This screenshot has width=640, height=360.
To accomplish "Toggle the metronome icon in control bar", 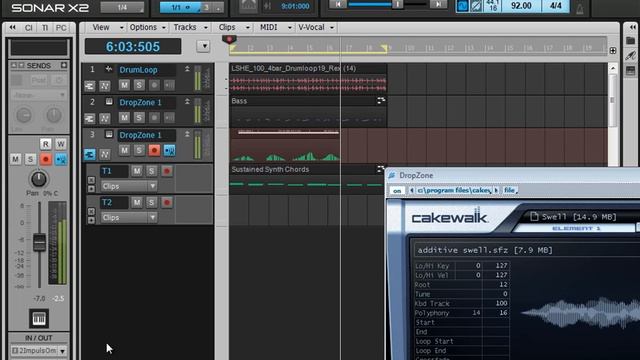I will 580,8.
